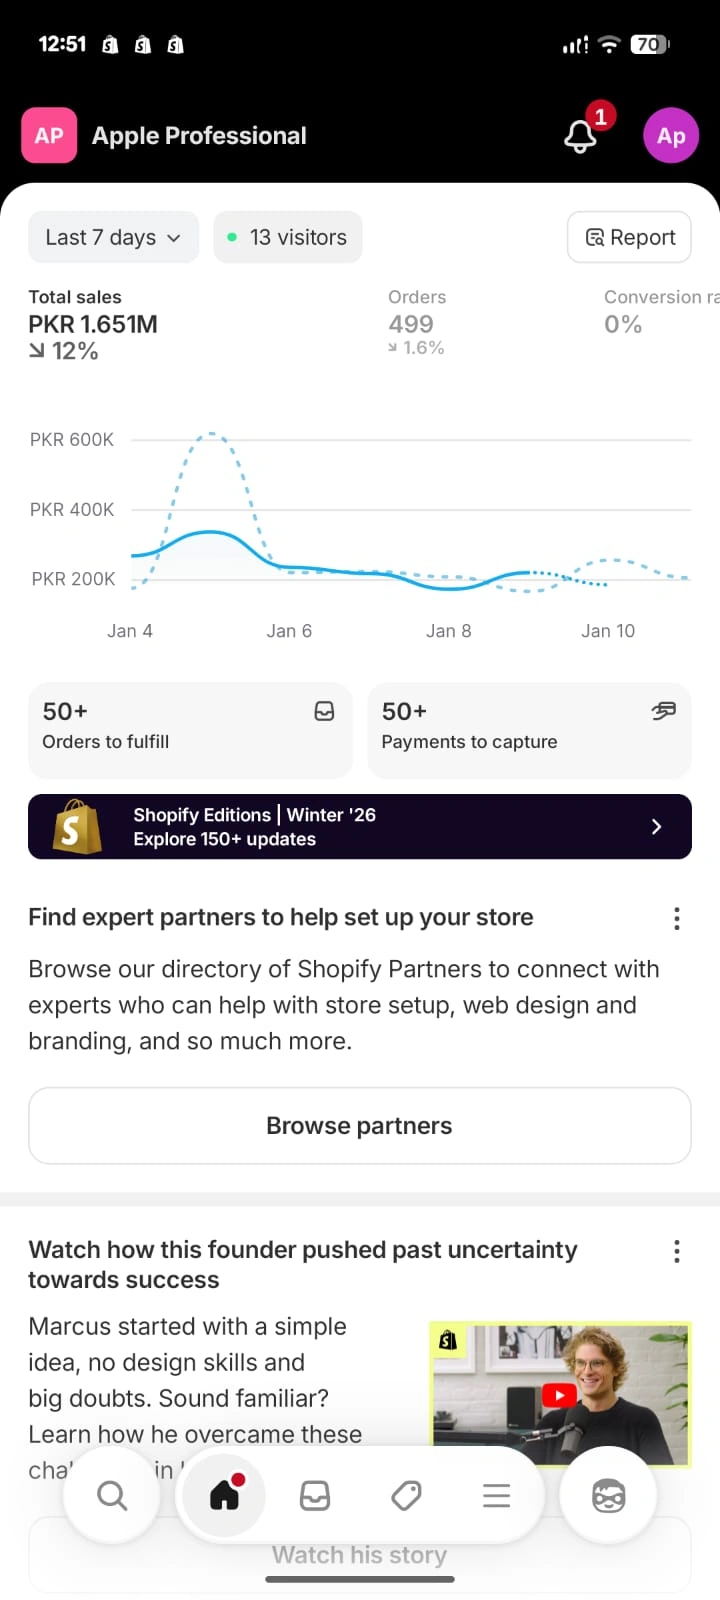Image resolution: width=720 pixels, height=1600 pixels.
Task: Expand the Last 7 days dropdown
Action: pos(113,237)
